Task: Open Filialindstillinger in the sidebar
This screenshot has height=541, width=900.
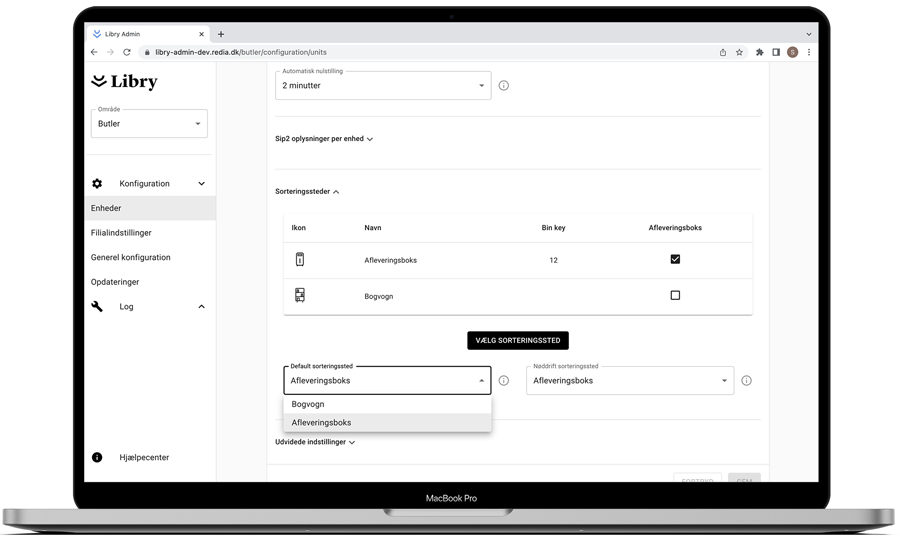Action: click(x=121, y=233)
